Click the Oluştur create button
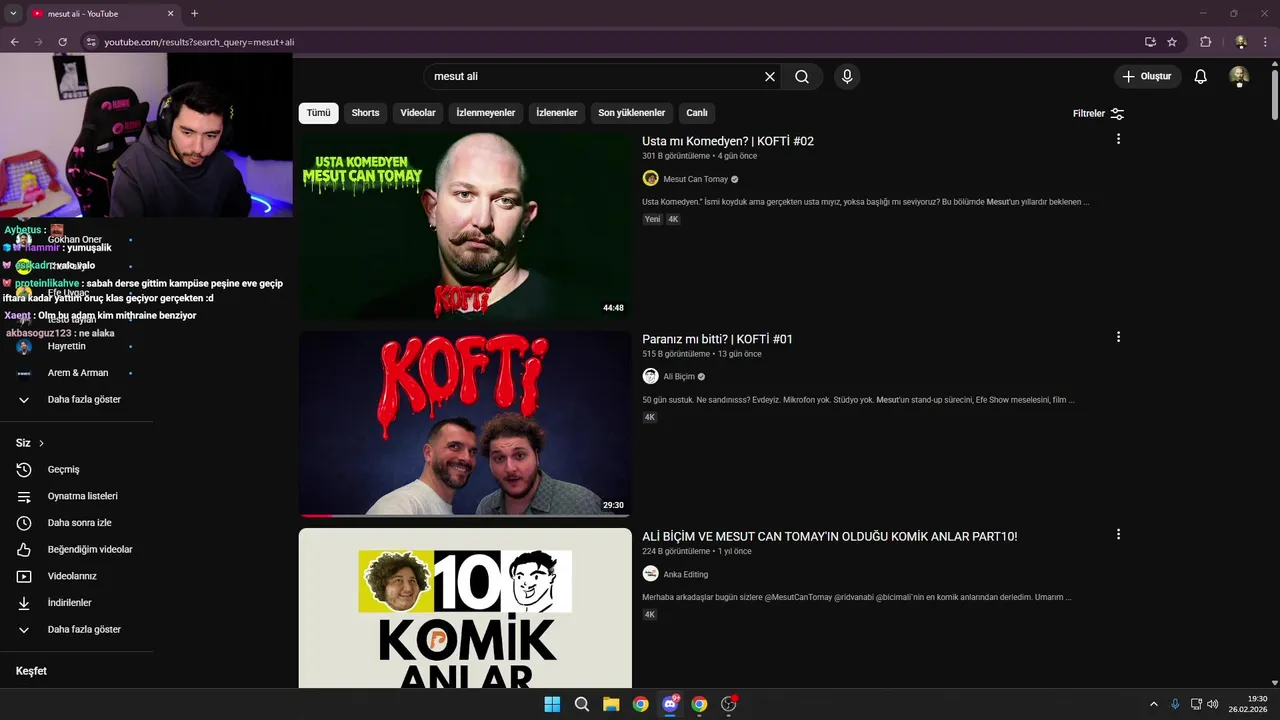1280x720 pixels. 1148,77
